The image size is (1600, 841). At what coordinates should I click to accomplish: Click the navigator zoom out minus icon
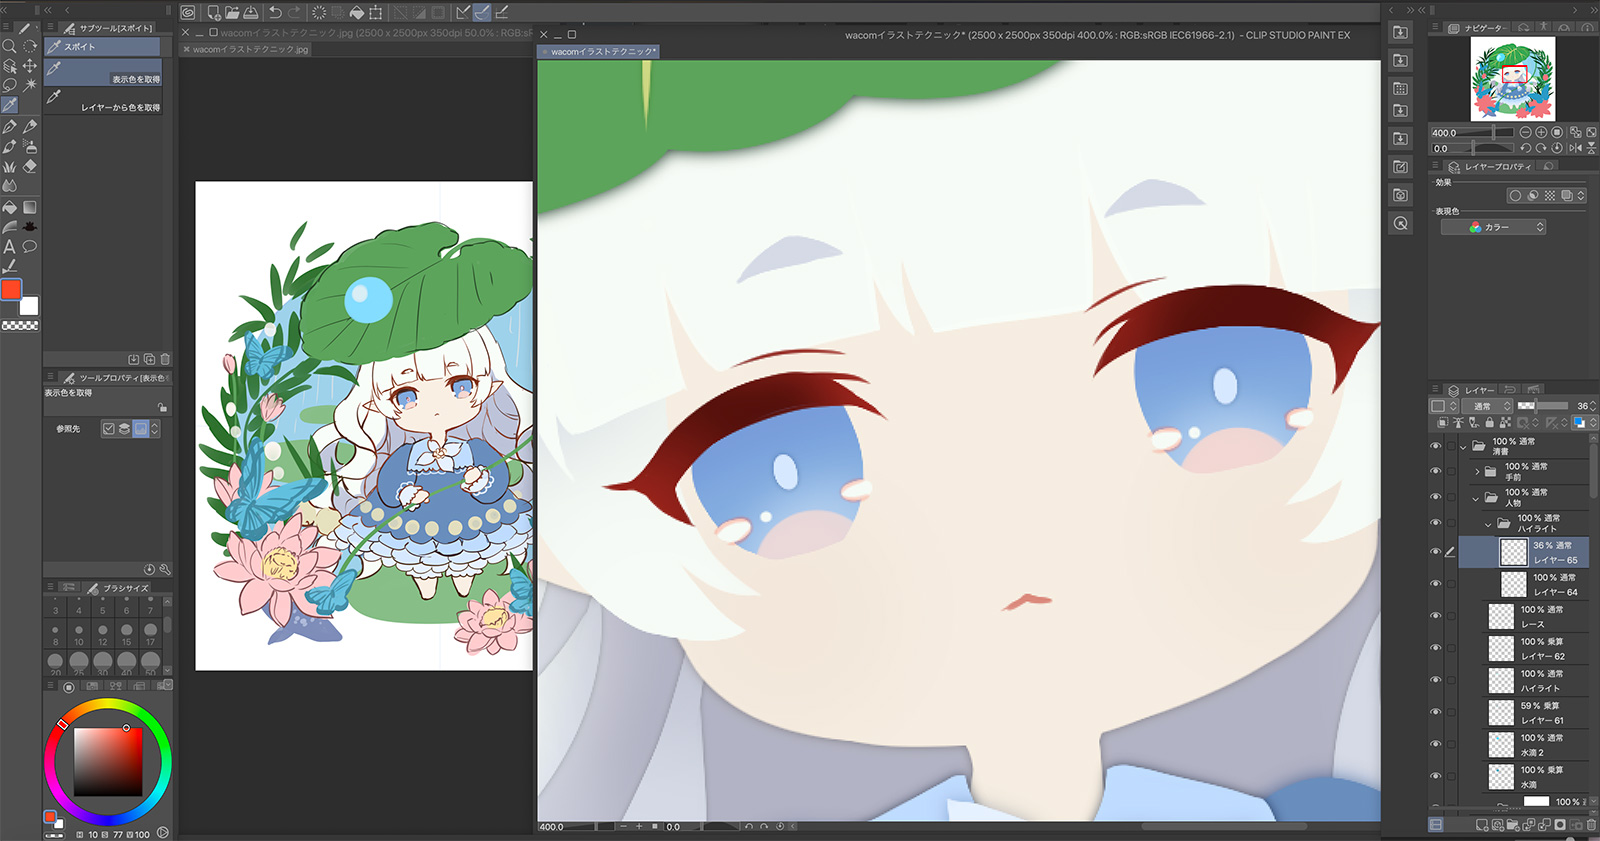point(1525,132)
